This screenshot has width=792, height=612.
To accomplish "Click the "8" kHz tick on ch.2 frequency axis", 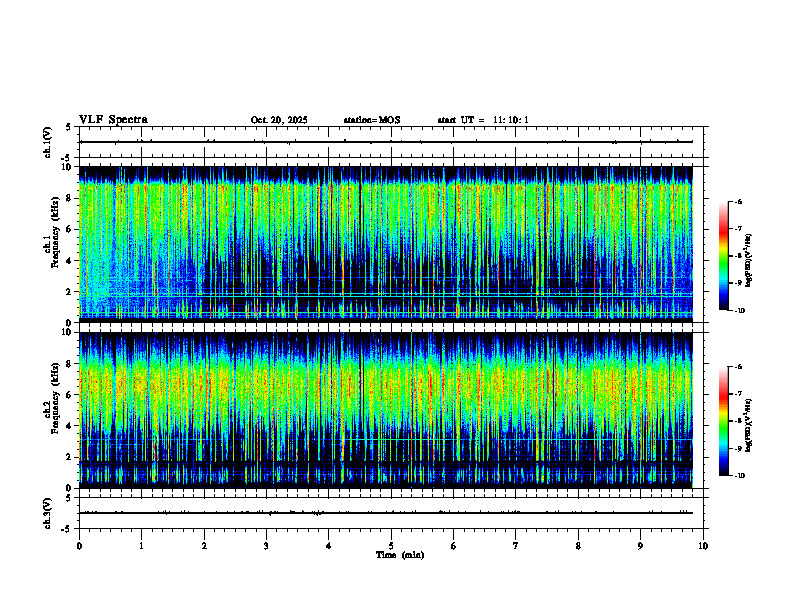I will 70,364.
